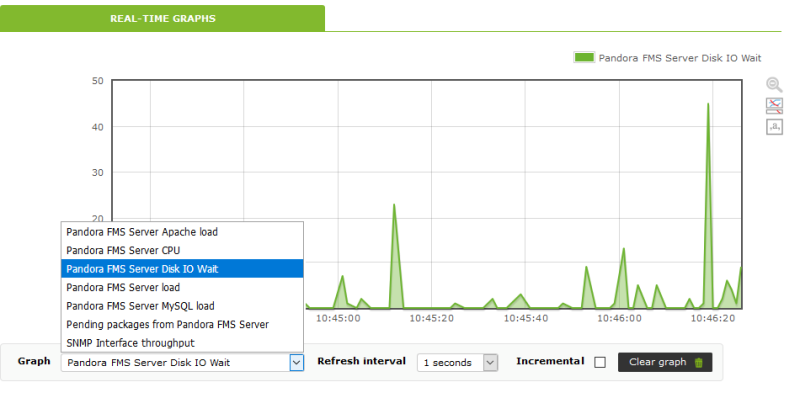Click the Clear graph button
Screen dimensions: 800x398
[x=665, y=362]
